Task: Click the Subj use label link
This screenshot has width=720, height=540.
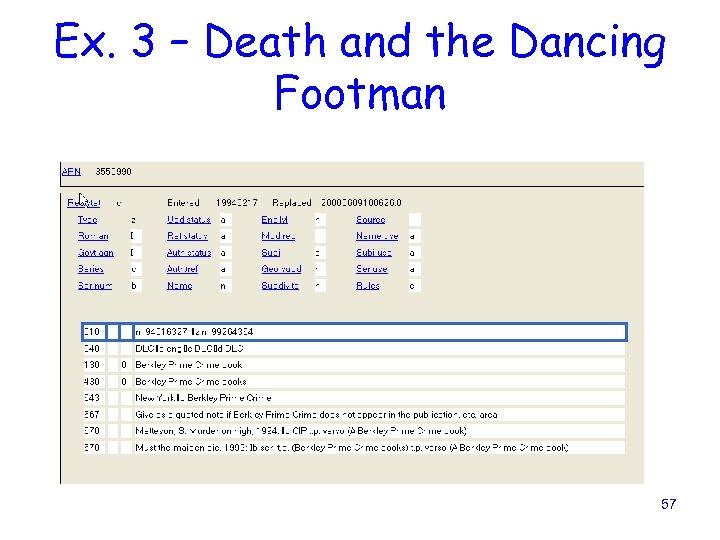Action: coord(374,253)
